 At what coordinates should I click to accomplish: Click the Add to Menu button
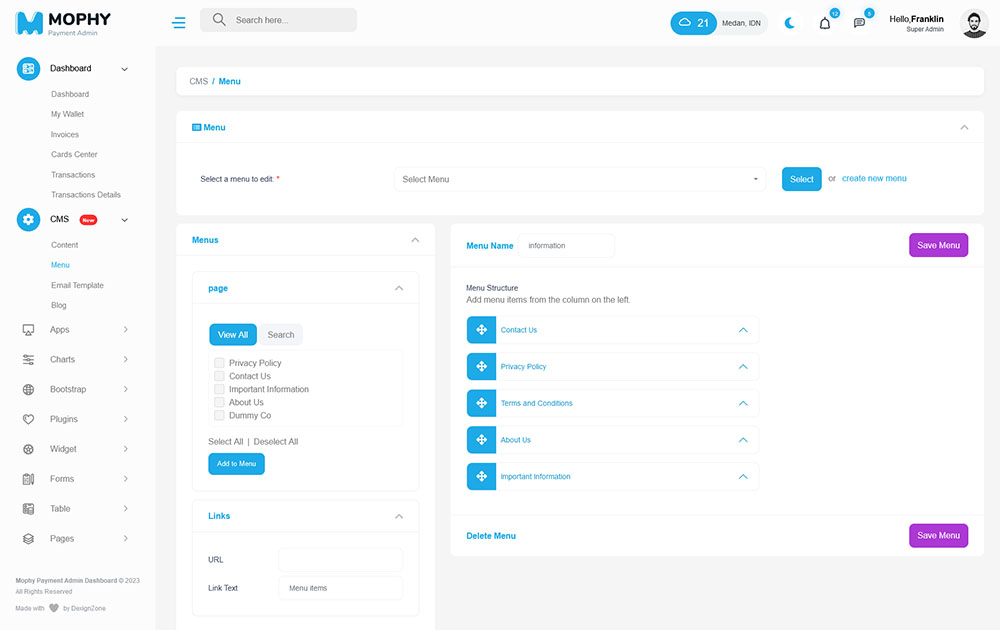point(236,464)
